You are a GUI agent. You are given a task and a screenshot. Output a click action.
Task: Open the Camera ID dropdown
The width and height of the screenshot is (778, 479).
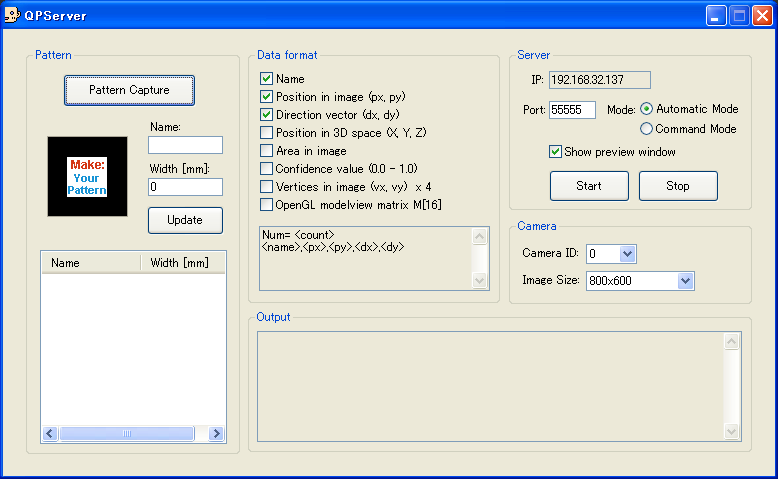click(627, 254)
